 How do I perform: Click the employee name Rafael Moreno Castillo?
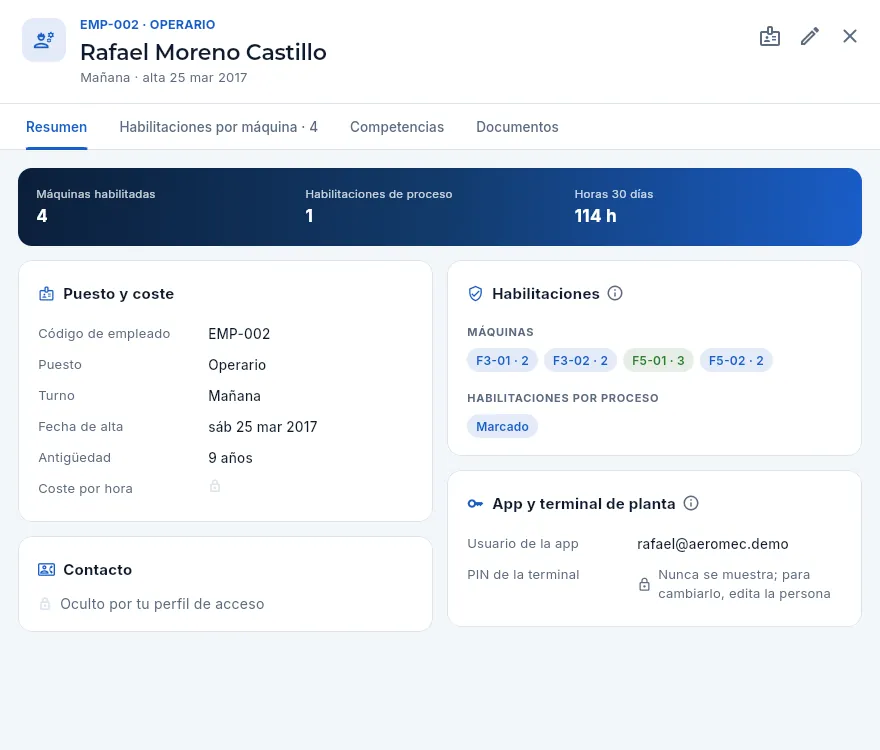203,52
